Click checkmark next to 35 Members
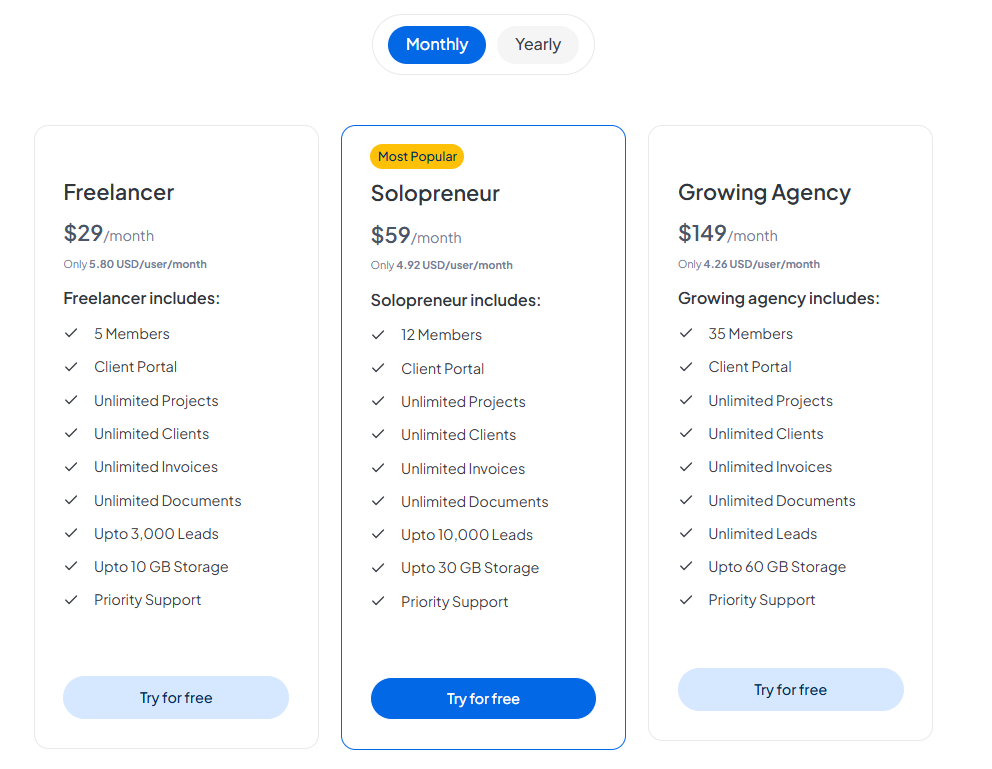 pyautogui.click(x=686, y=334)
